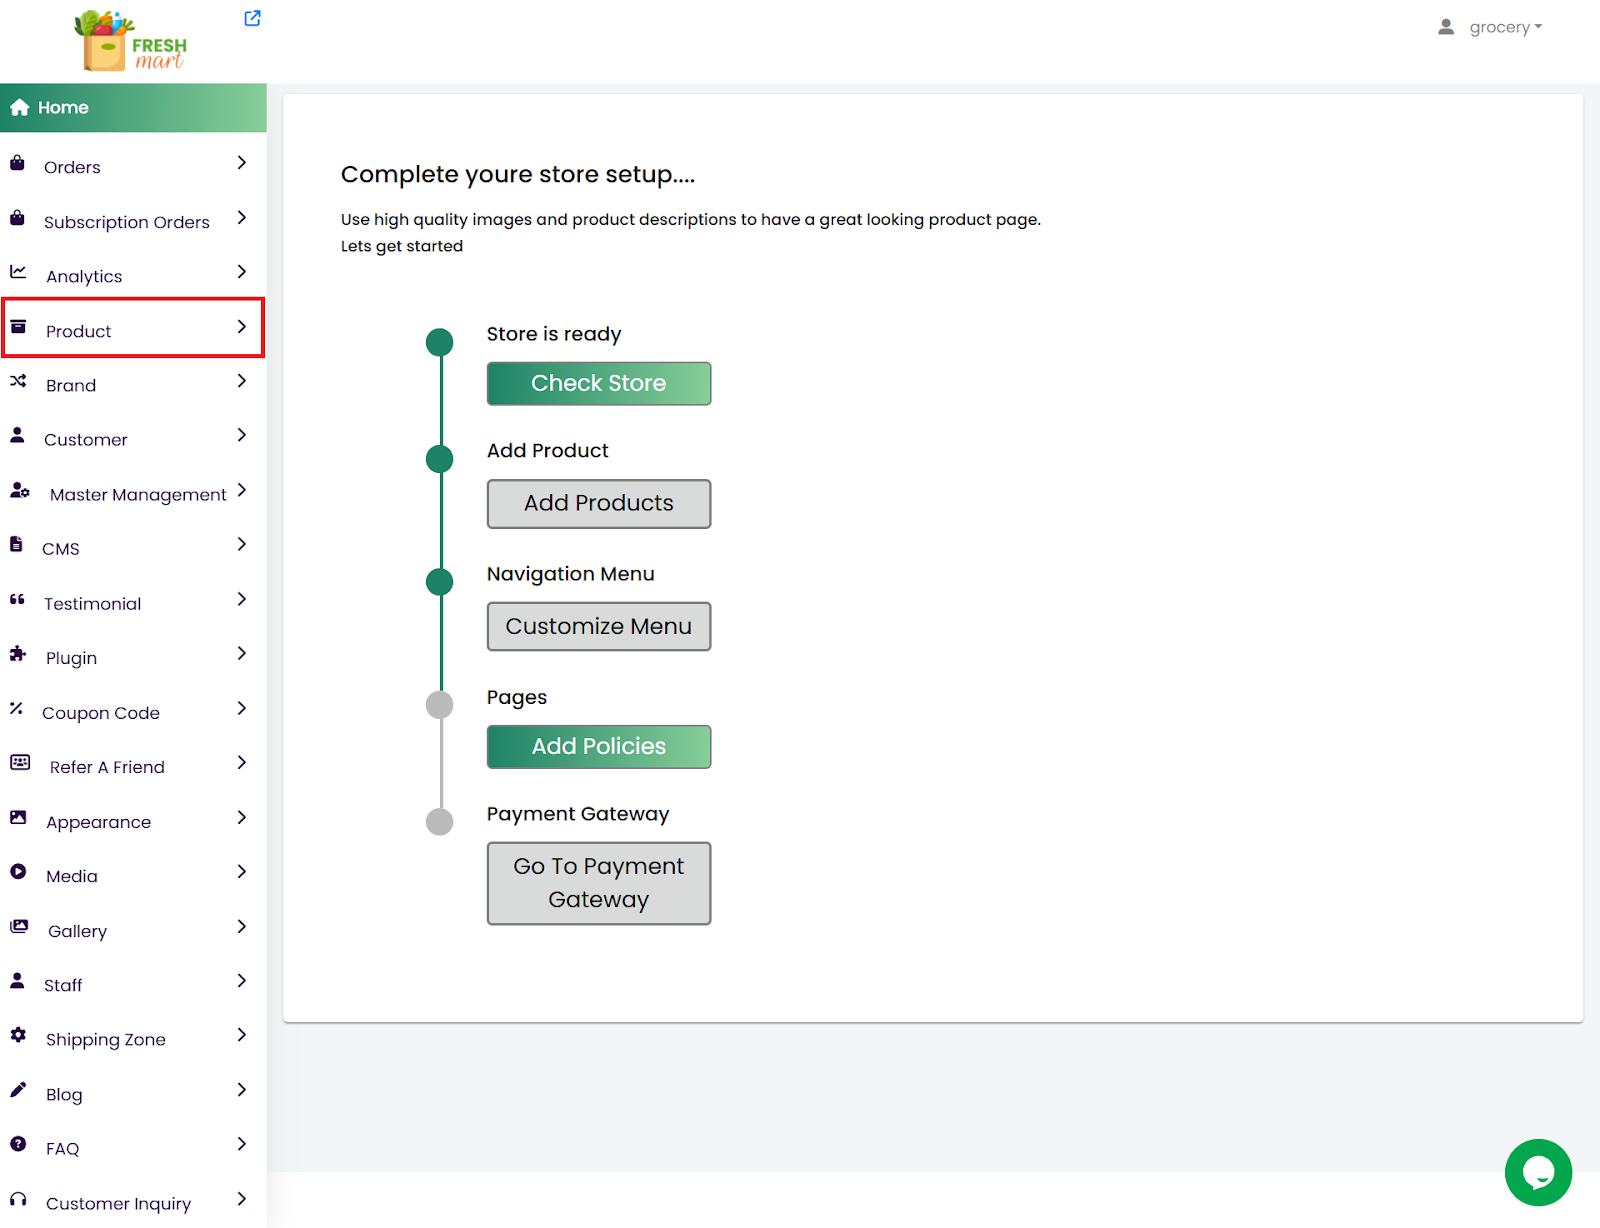
Task: Click the FAQ question mark icon
Action: point(18,1145)
